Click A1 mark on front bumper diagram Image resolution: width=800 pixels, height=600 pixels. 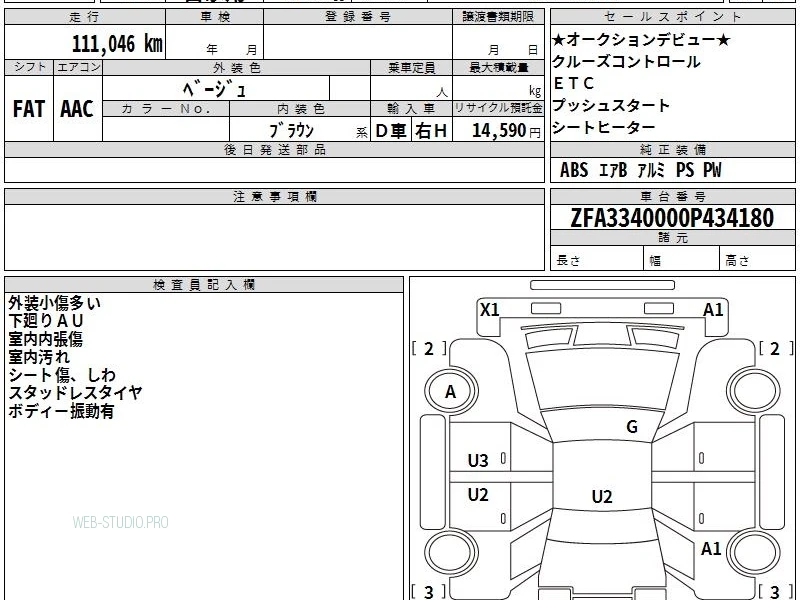point(713,310)
